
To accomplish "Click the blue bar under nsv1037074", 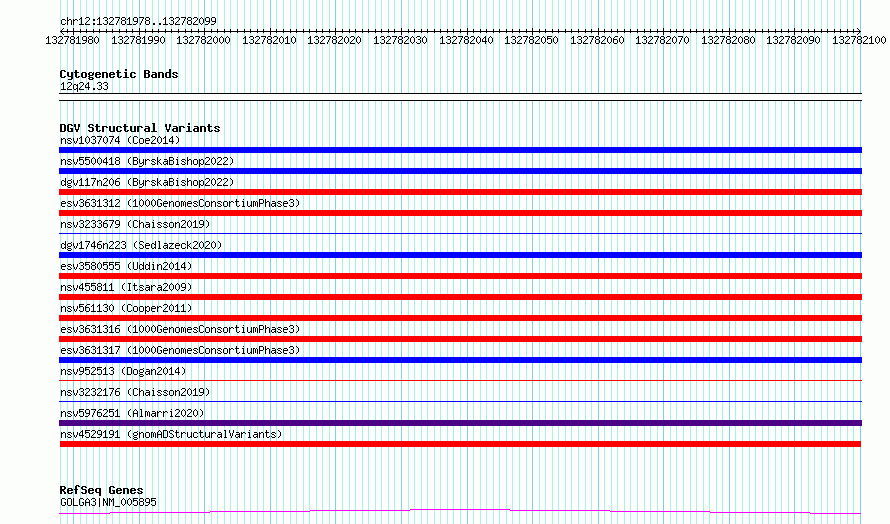I will click(460, 150).
